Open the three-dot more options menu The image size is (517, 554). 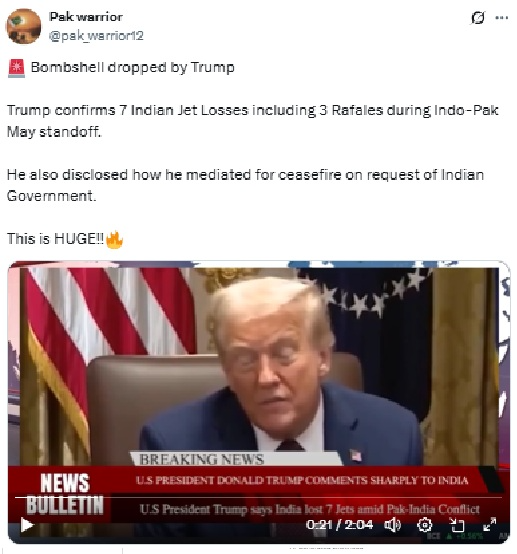pos(502,18)
